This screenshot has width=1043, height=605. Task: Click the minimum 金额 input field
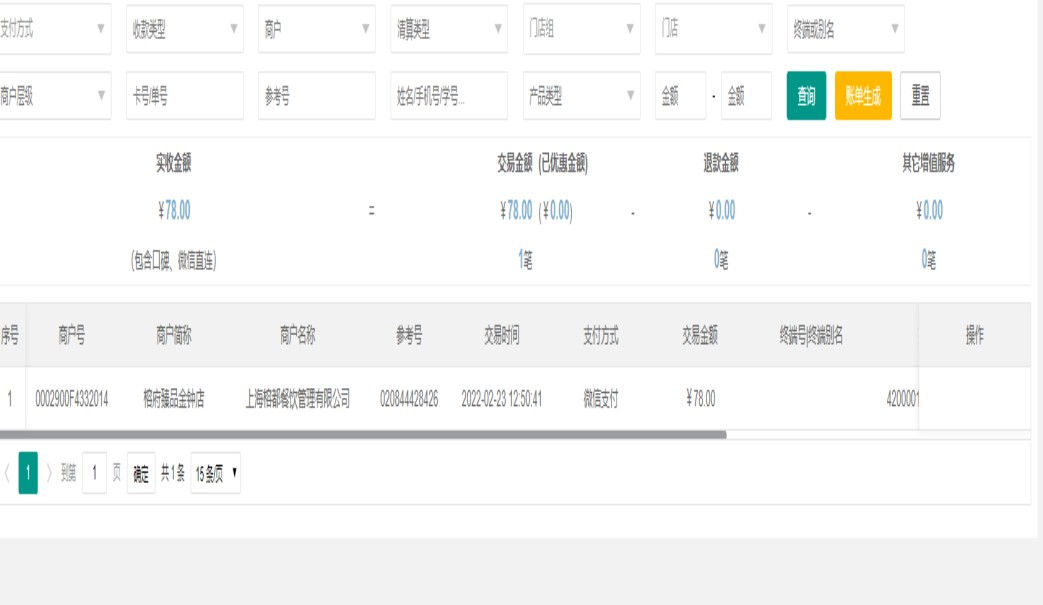680,96
